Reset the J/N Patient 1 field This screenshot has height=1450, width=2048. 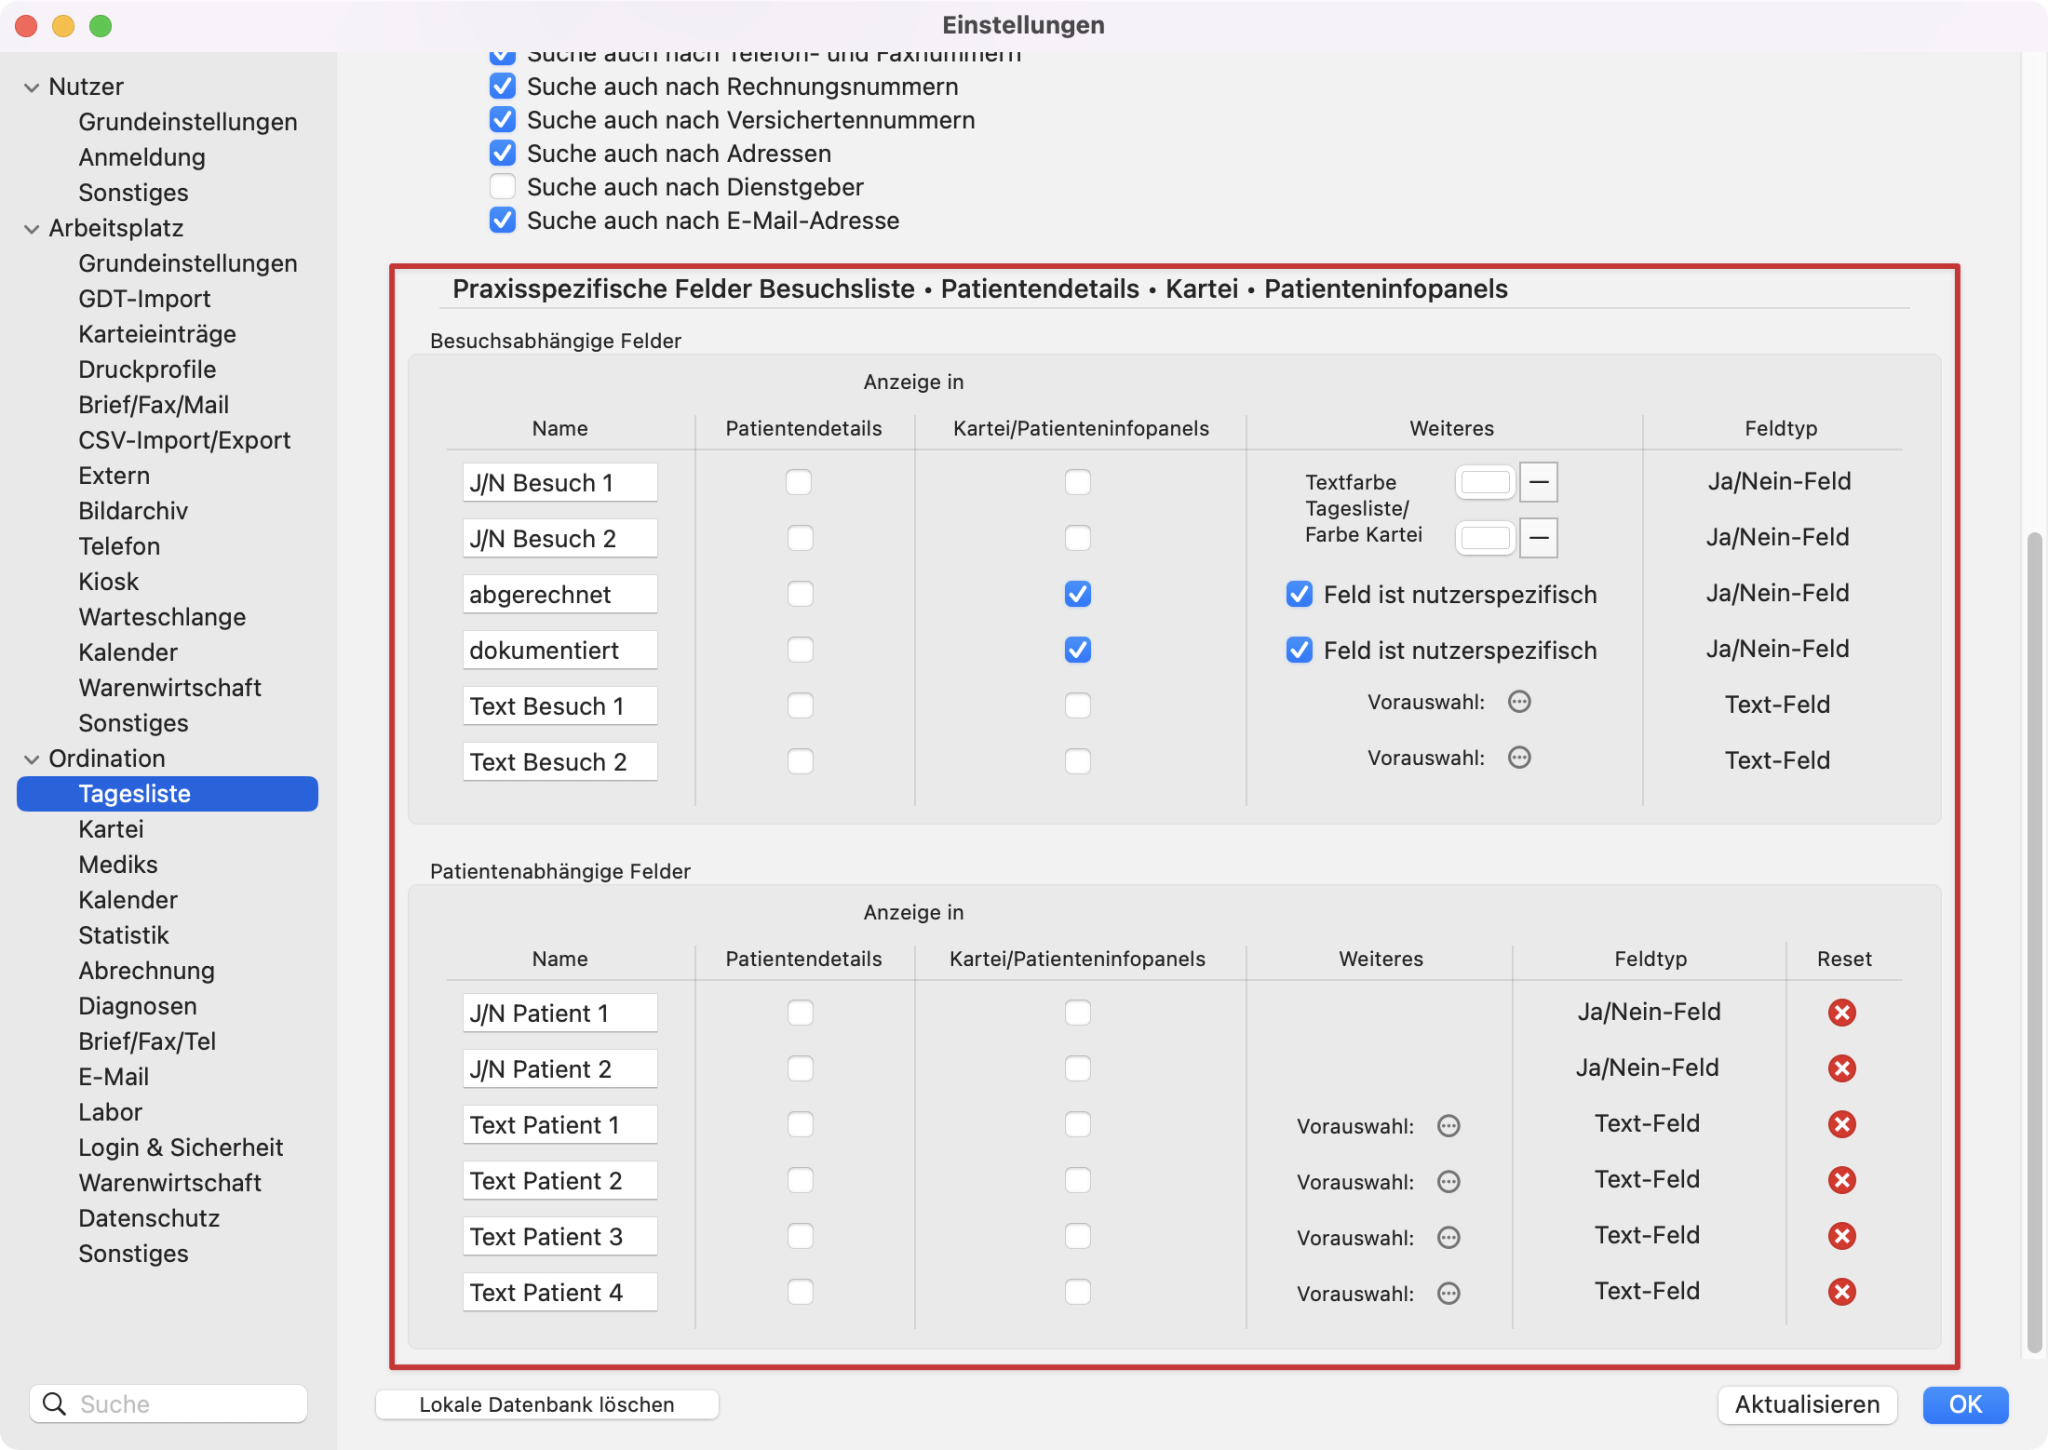pos(1842,1013)
